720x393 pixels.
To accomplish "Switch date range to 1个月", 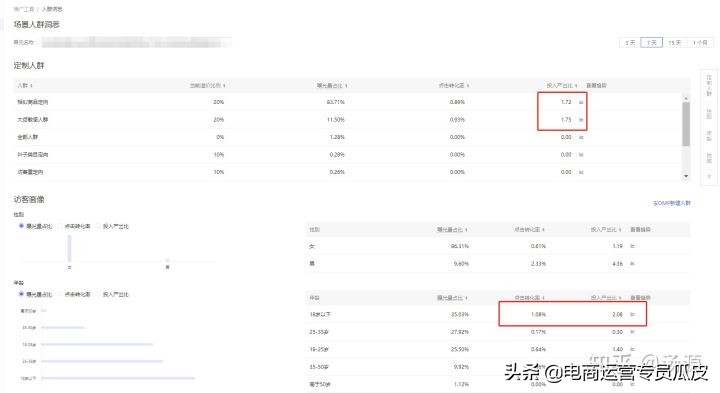I will tap(700, 42).
